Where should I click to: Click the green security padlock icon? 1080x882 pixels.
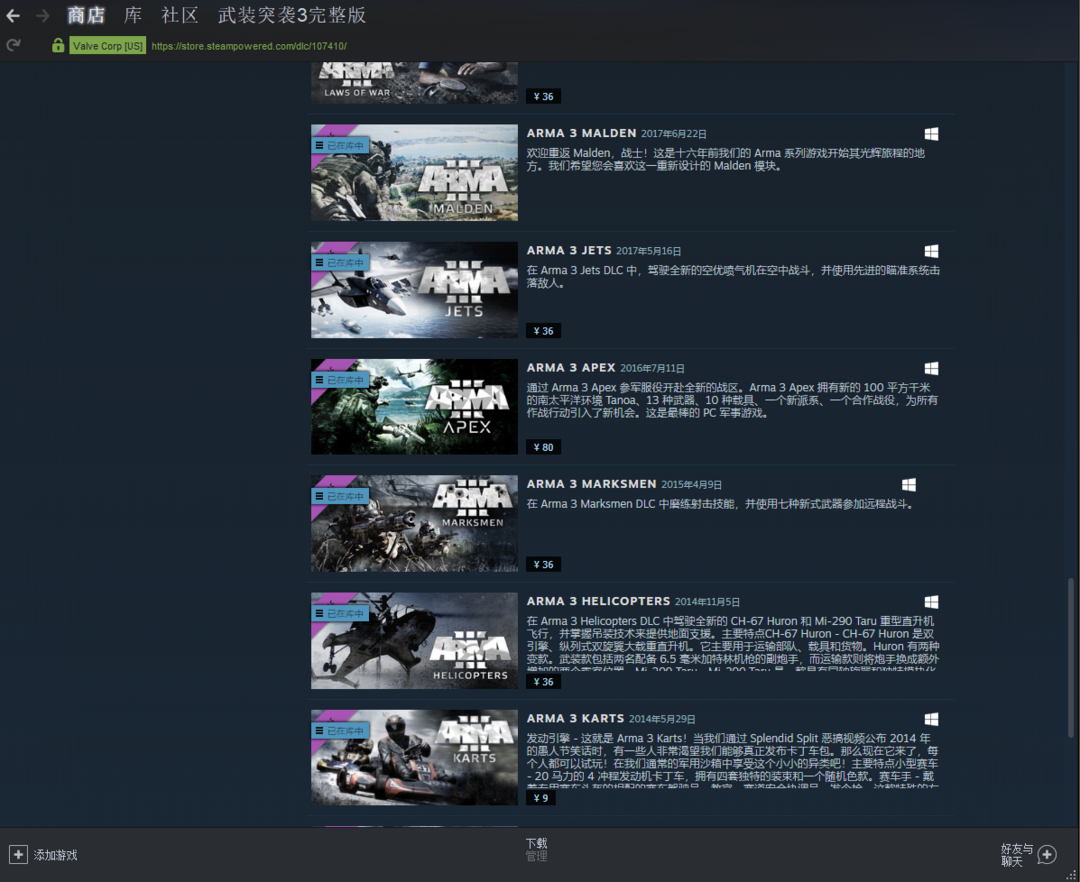click(58, 46)
